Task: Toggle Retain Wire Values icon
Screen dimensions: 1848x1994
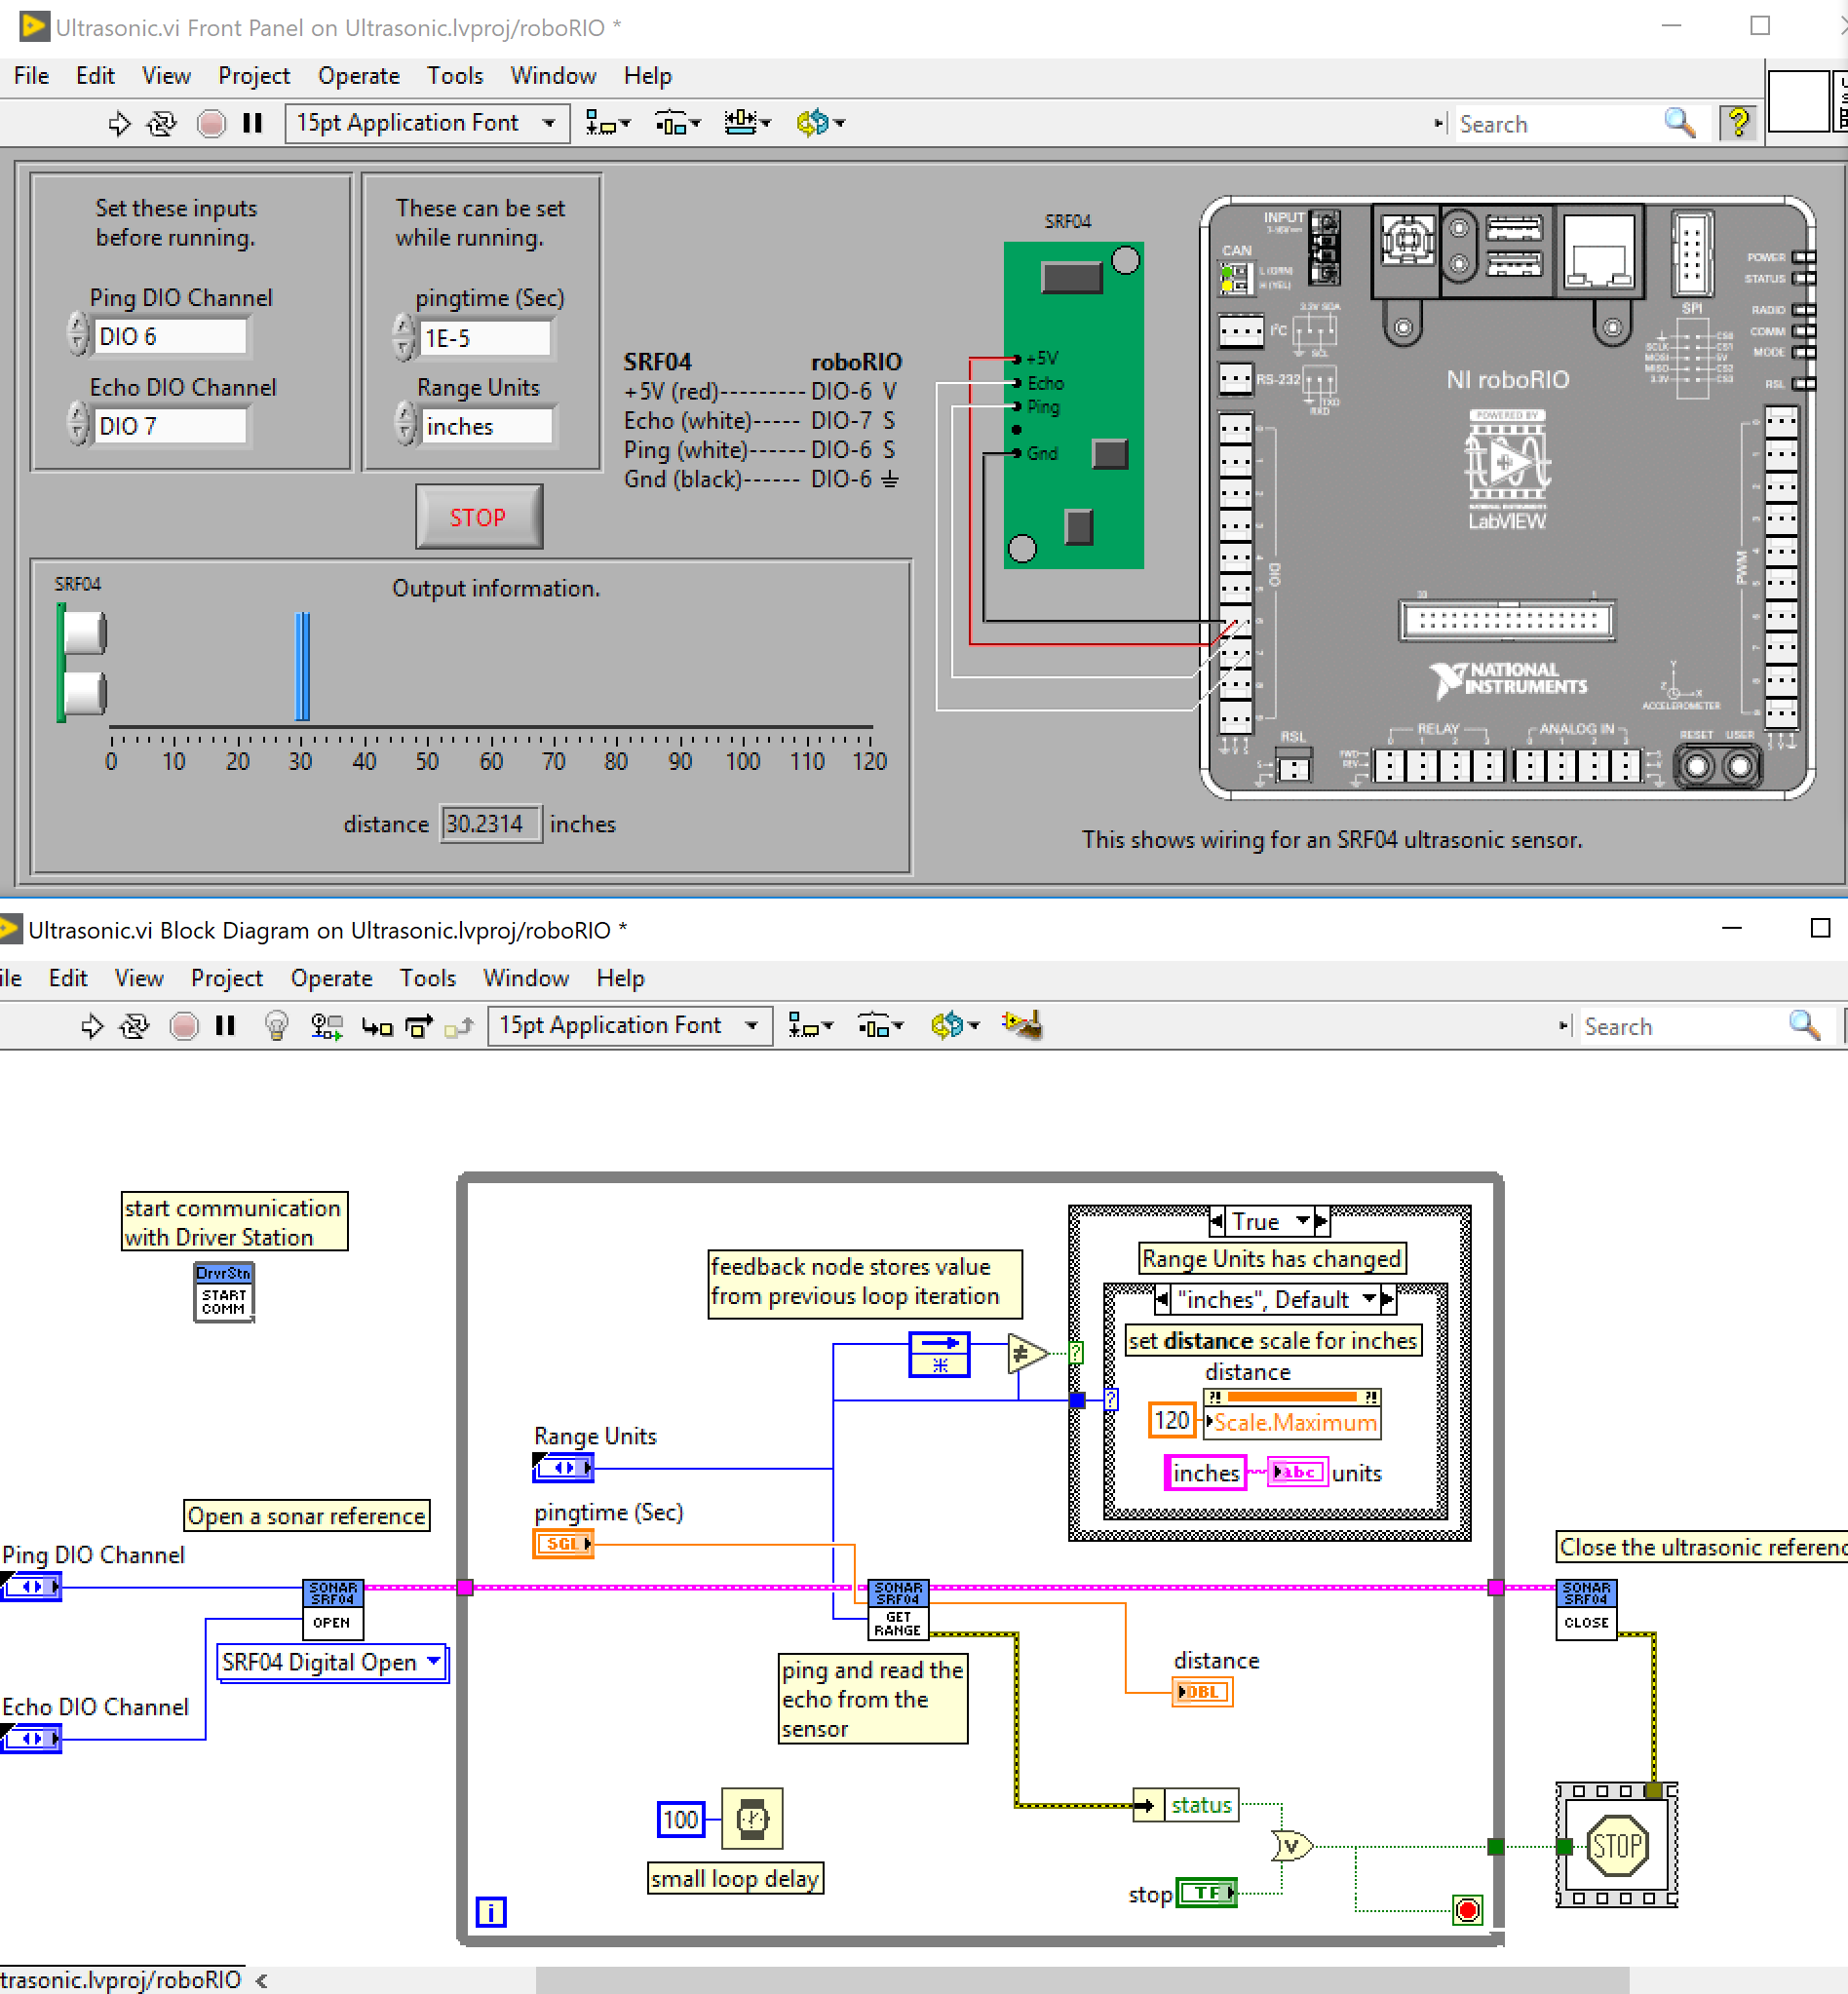Action: 326,1026
